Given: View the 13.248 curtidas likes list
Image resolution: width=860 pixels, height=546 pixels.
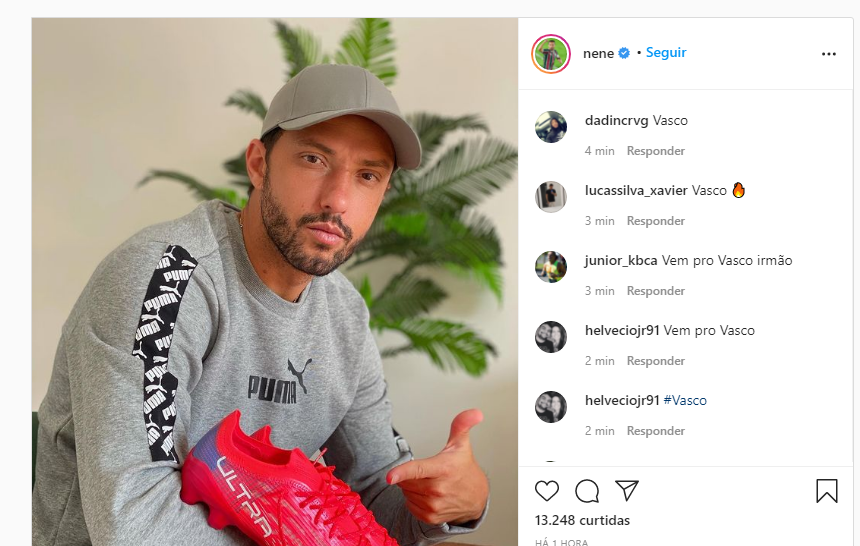Looking at the screenshot, I should pyautogui.click(x=582, y=520).
